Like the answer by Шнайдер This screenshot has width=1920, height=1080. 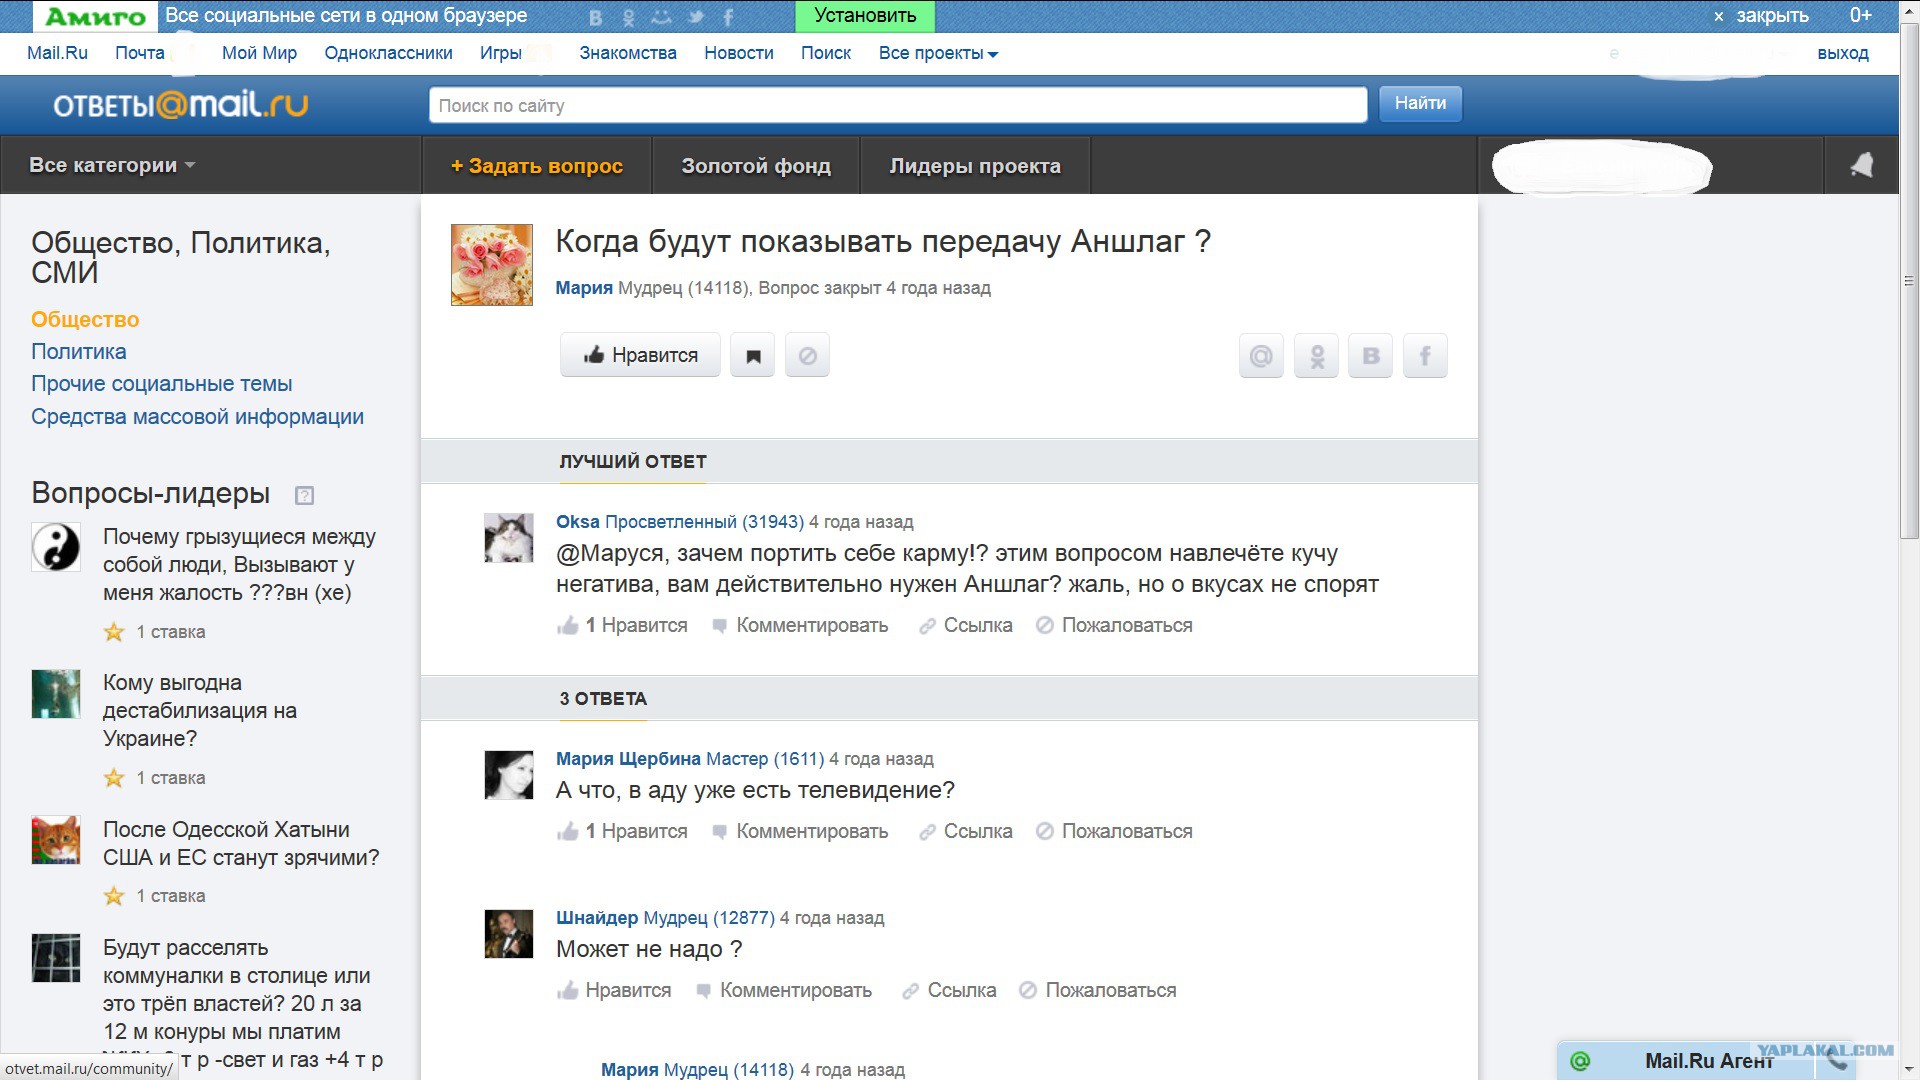pos(614,991)
